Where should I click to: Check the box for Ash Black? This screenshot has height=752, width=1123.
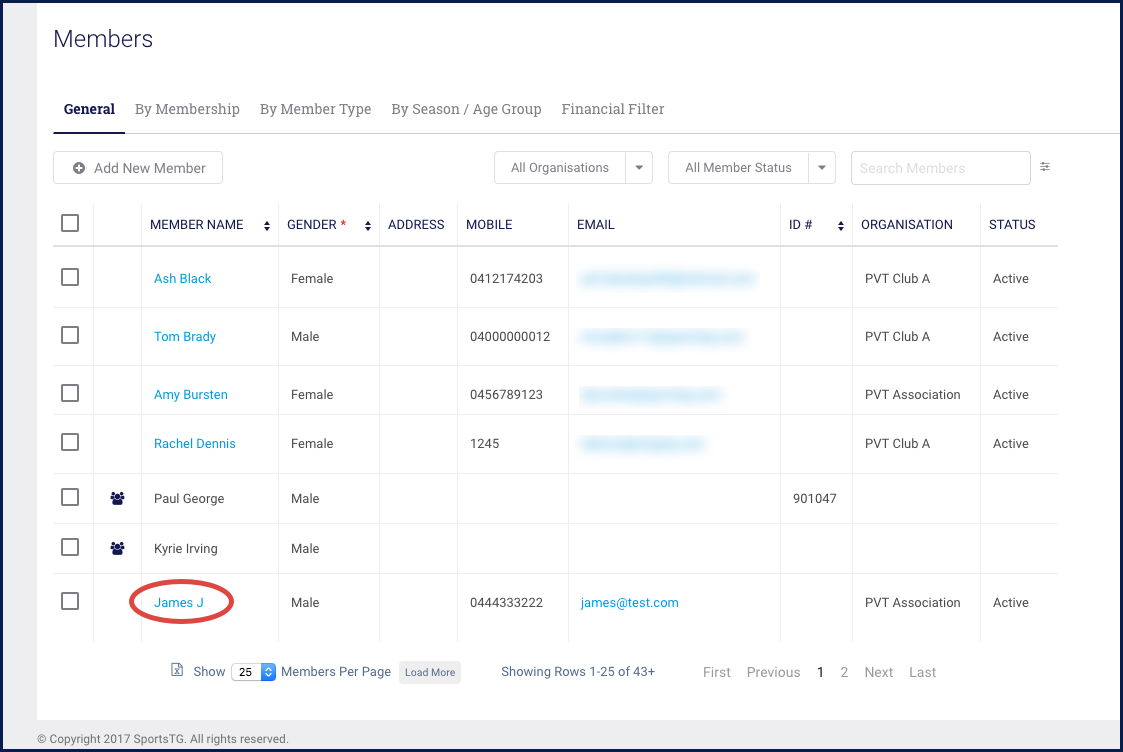pyautogui.click(x=70, y=277)
